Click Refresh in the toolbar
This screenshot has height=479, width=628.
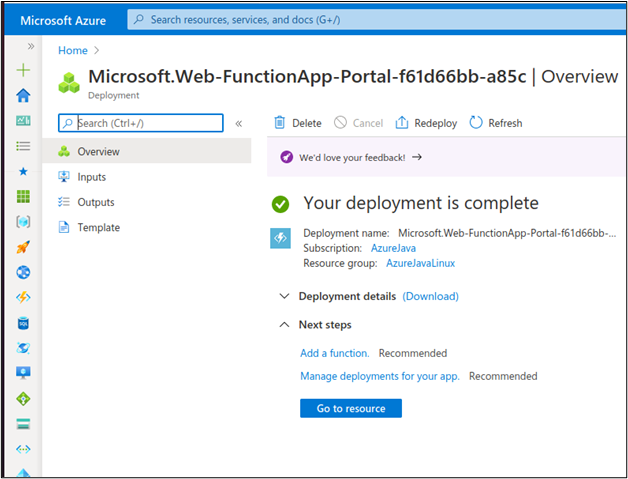[x=496, y=123]
